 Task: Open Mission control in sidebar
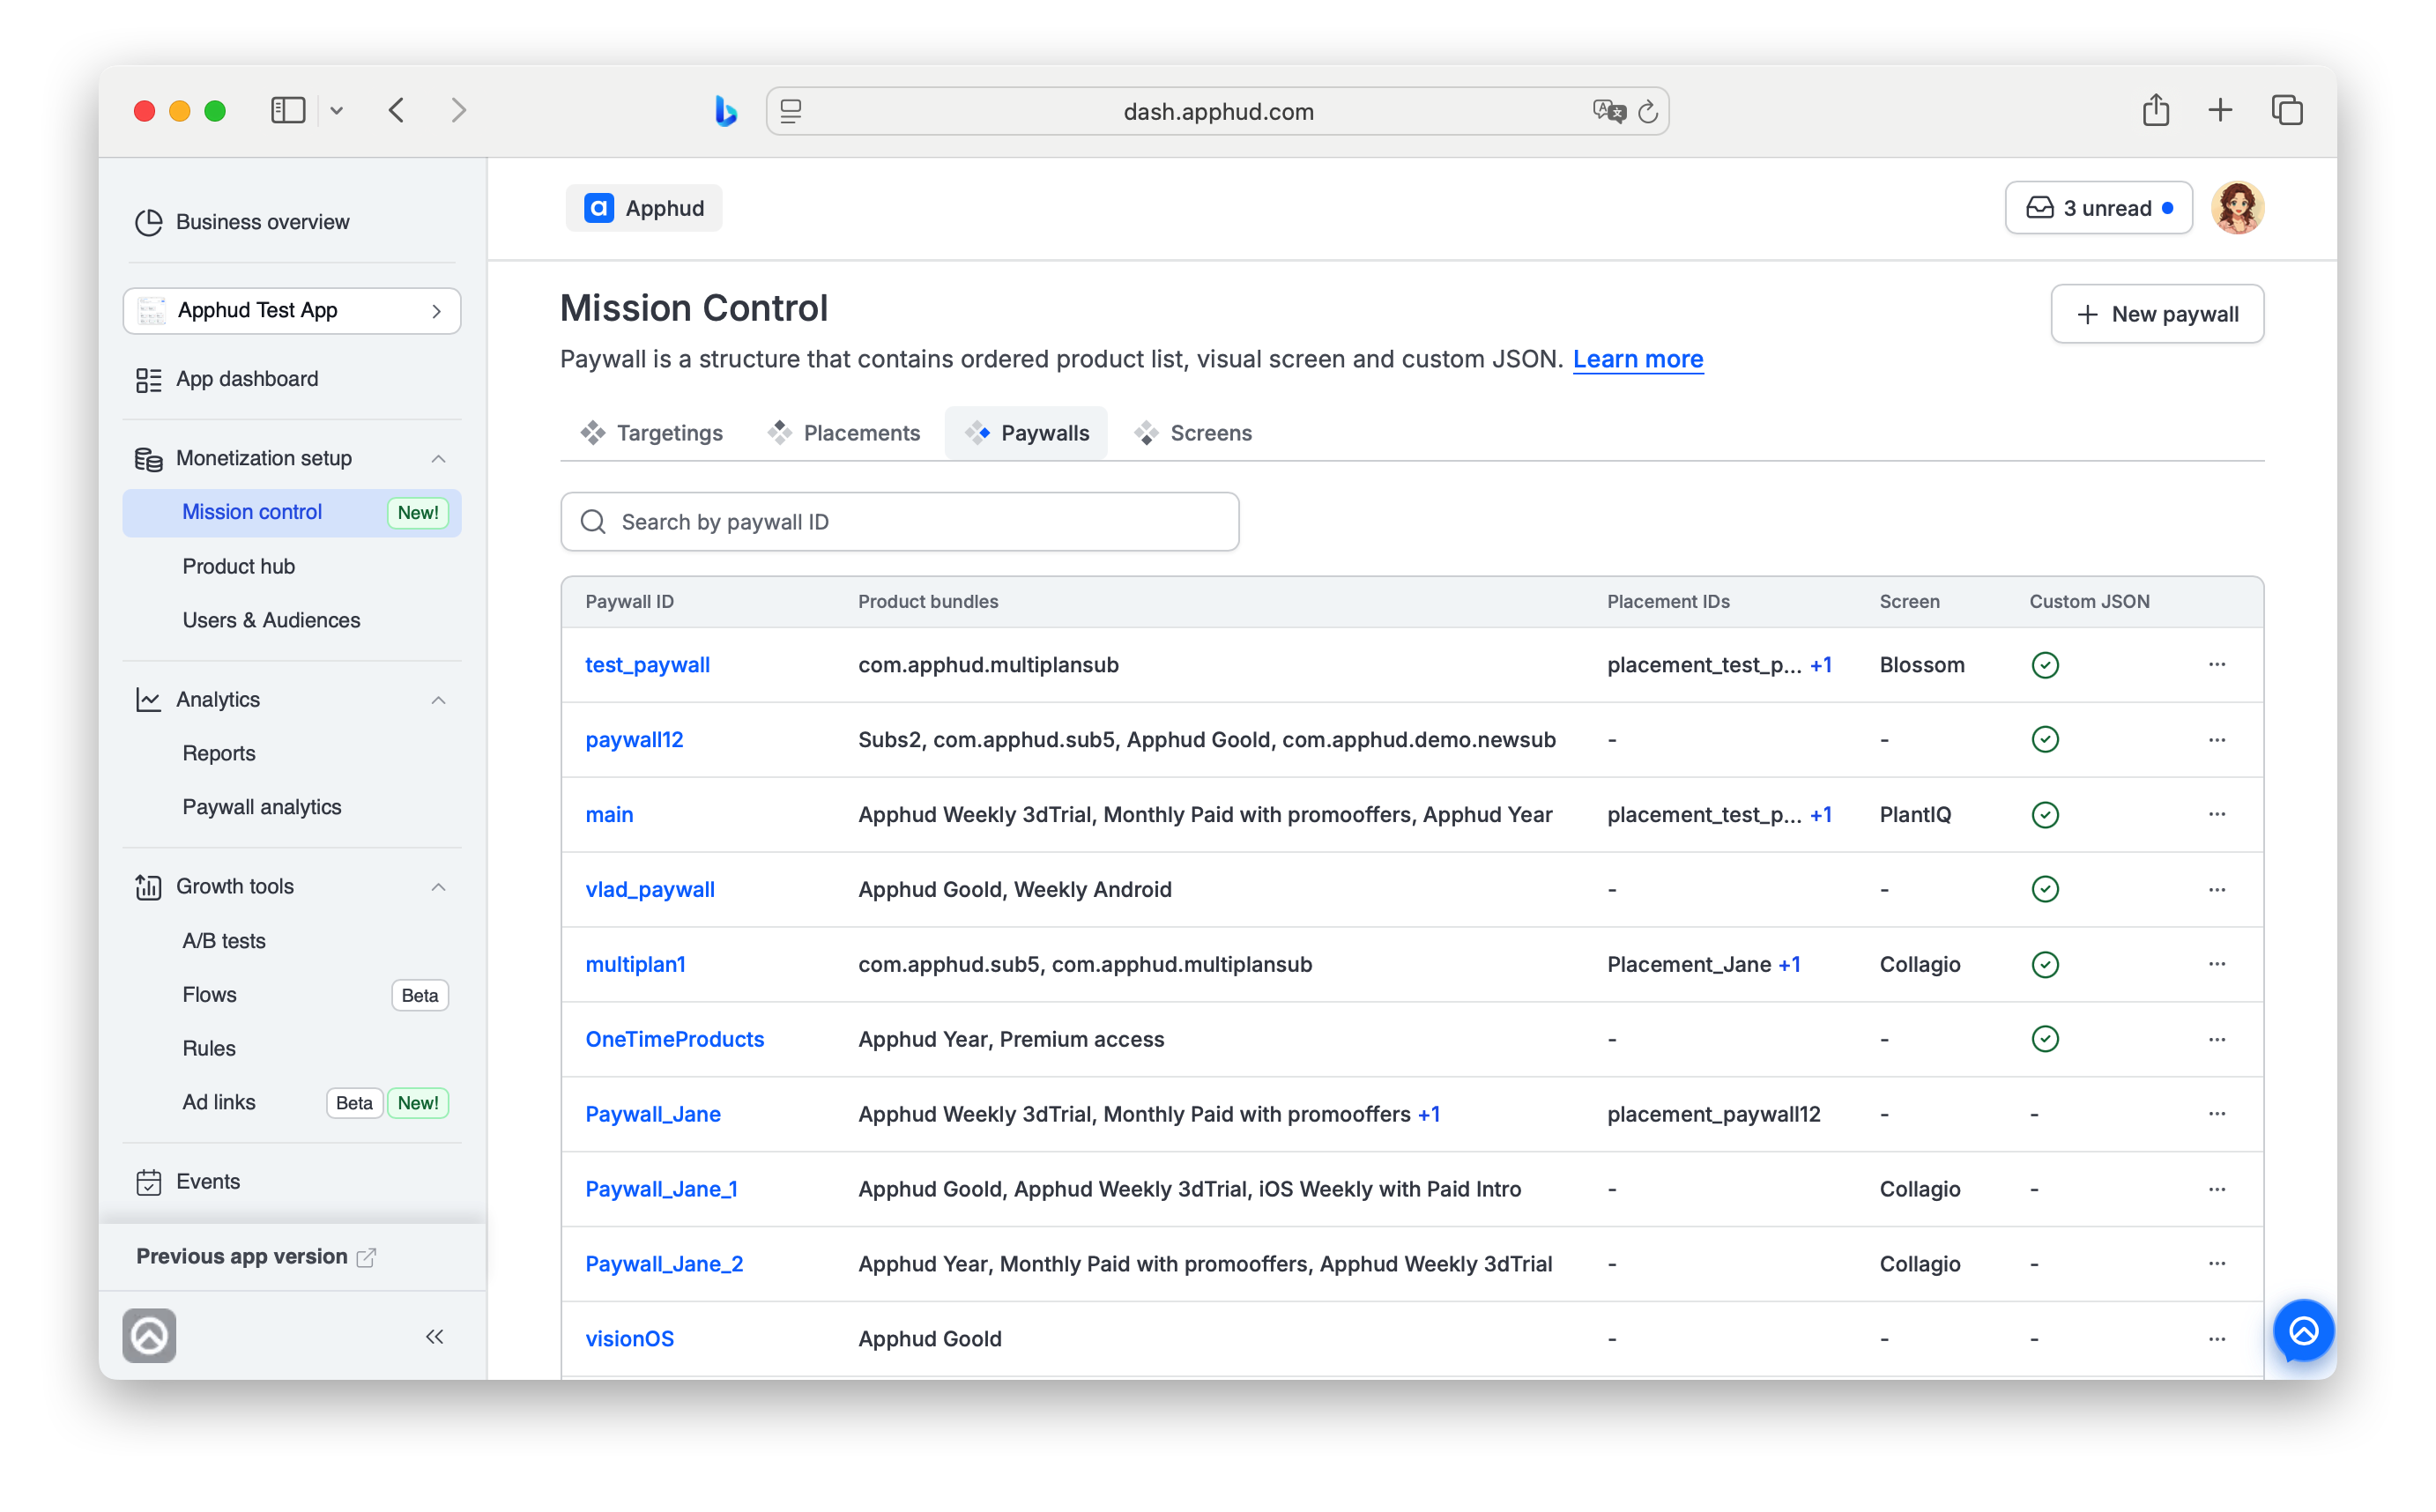pyautogui.click(x=292, y=513)
